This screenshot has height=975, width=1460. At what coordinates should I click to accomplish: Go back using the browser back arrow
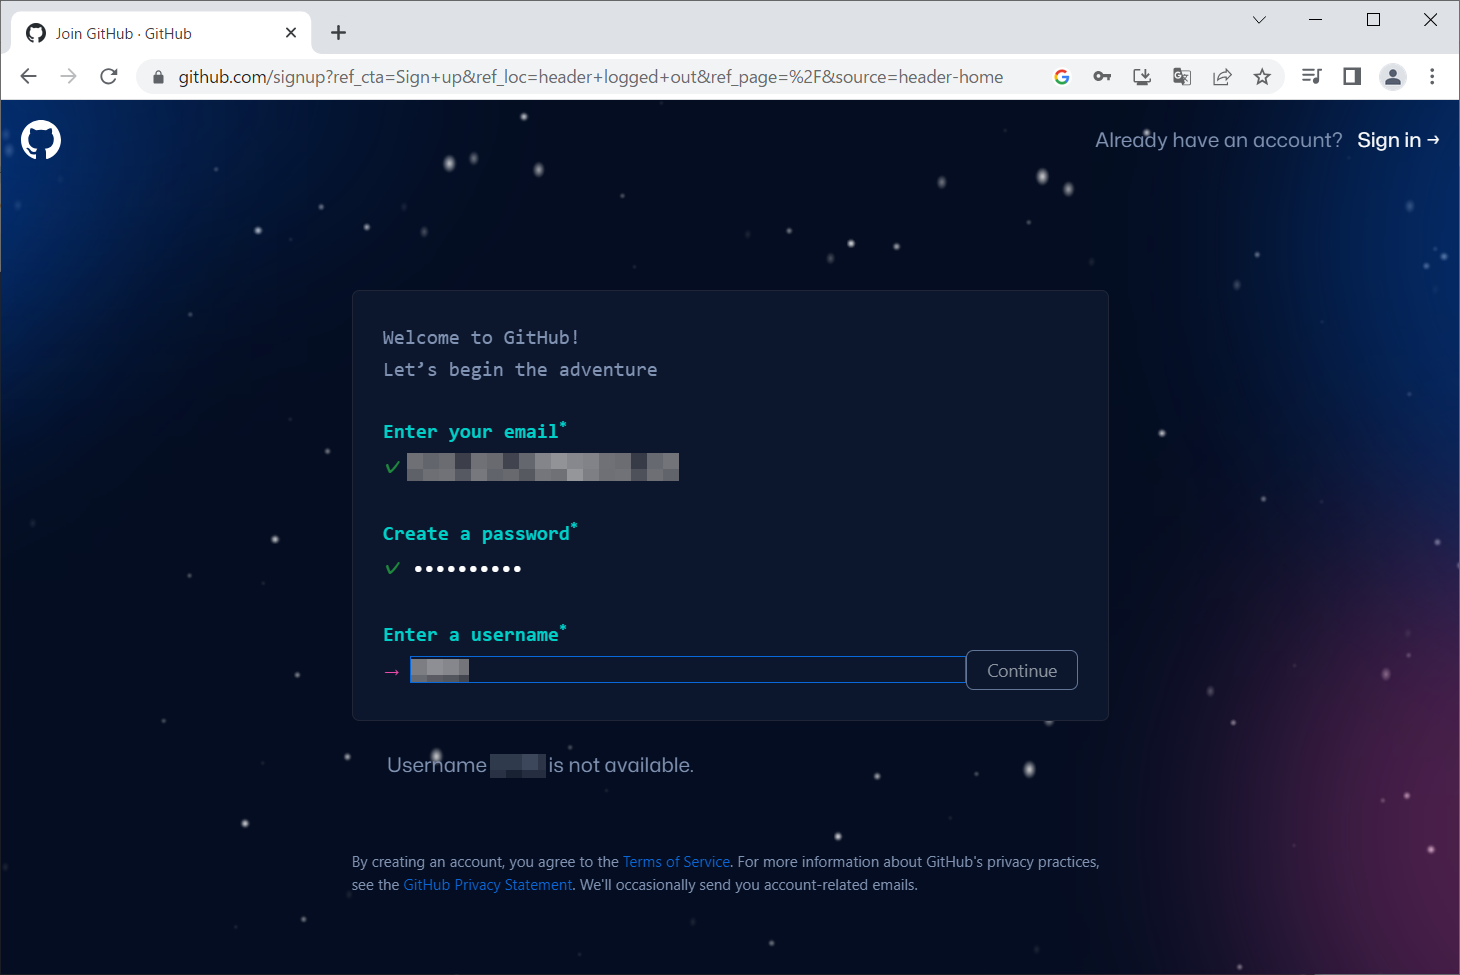28,77
